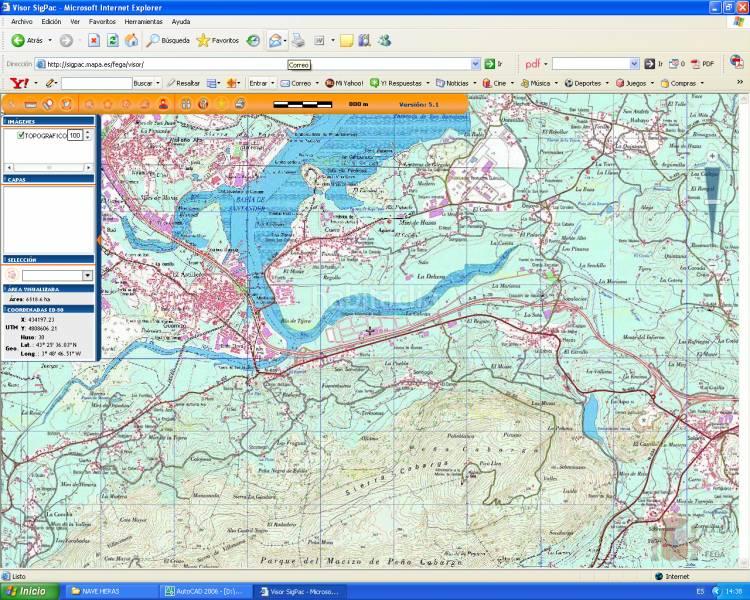Open the Selección dropdown list
The width and height of the screenshot is (750, 600).
(x=87, y=275)
